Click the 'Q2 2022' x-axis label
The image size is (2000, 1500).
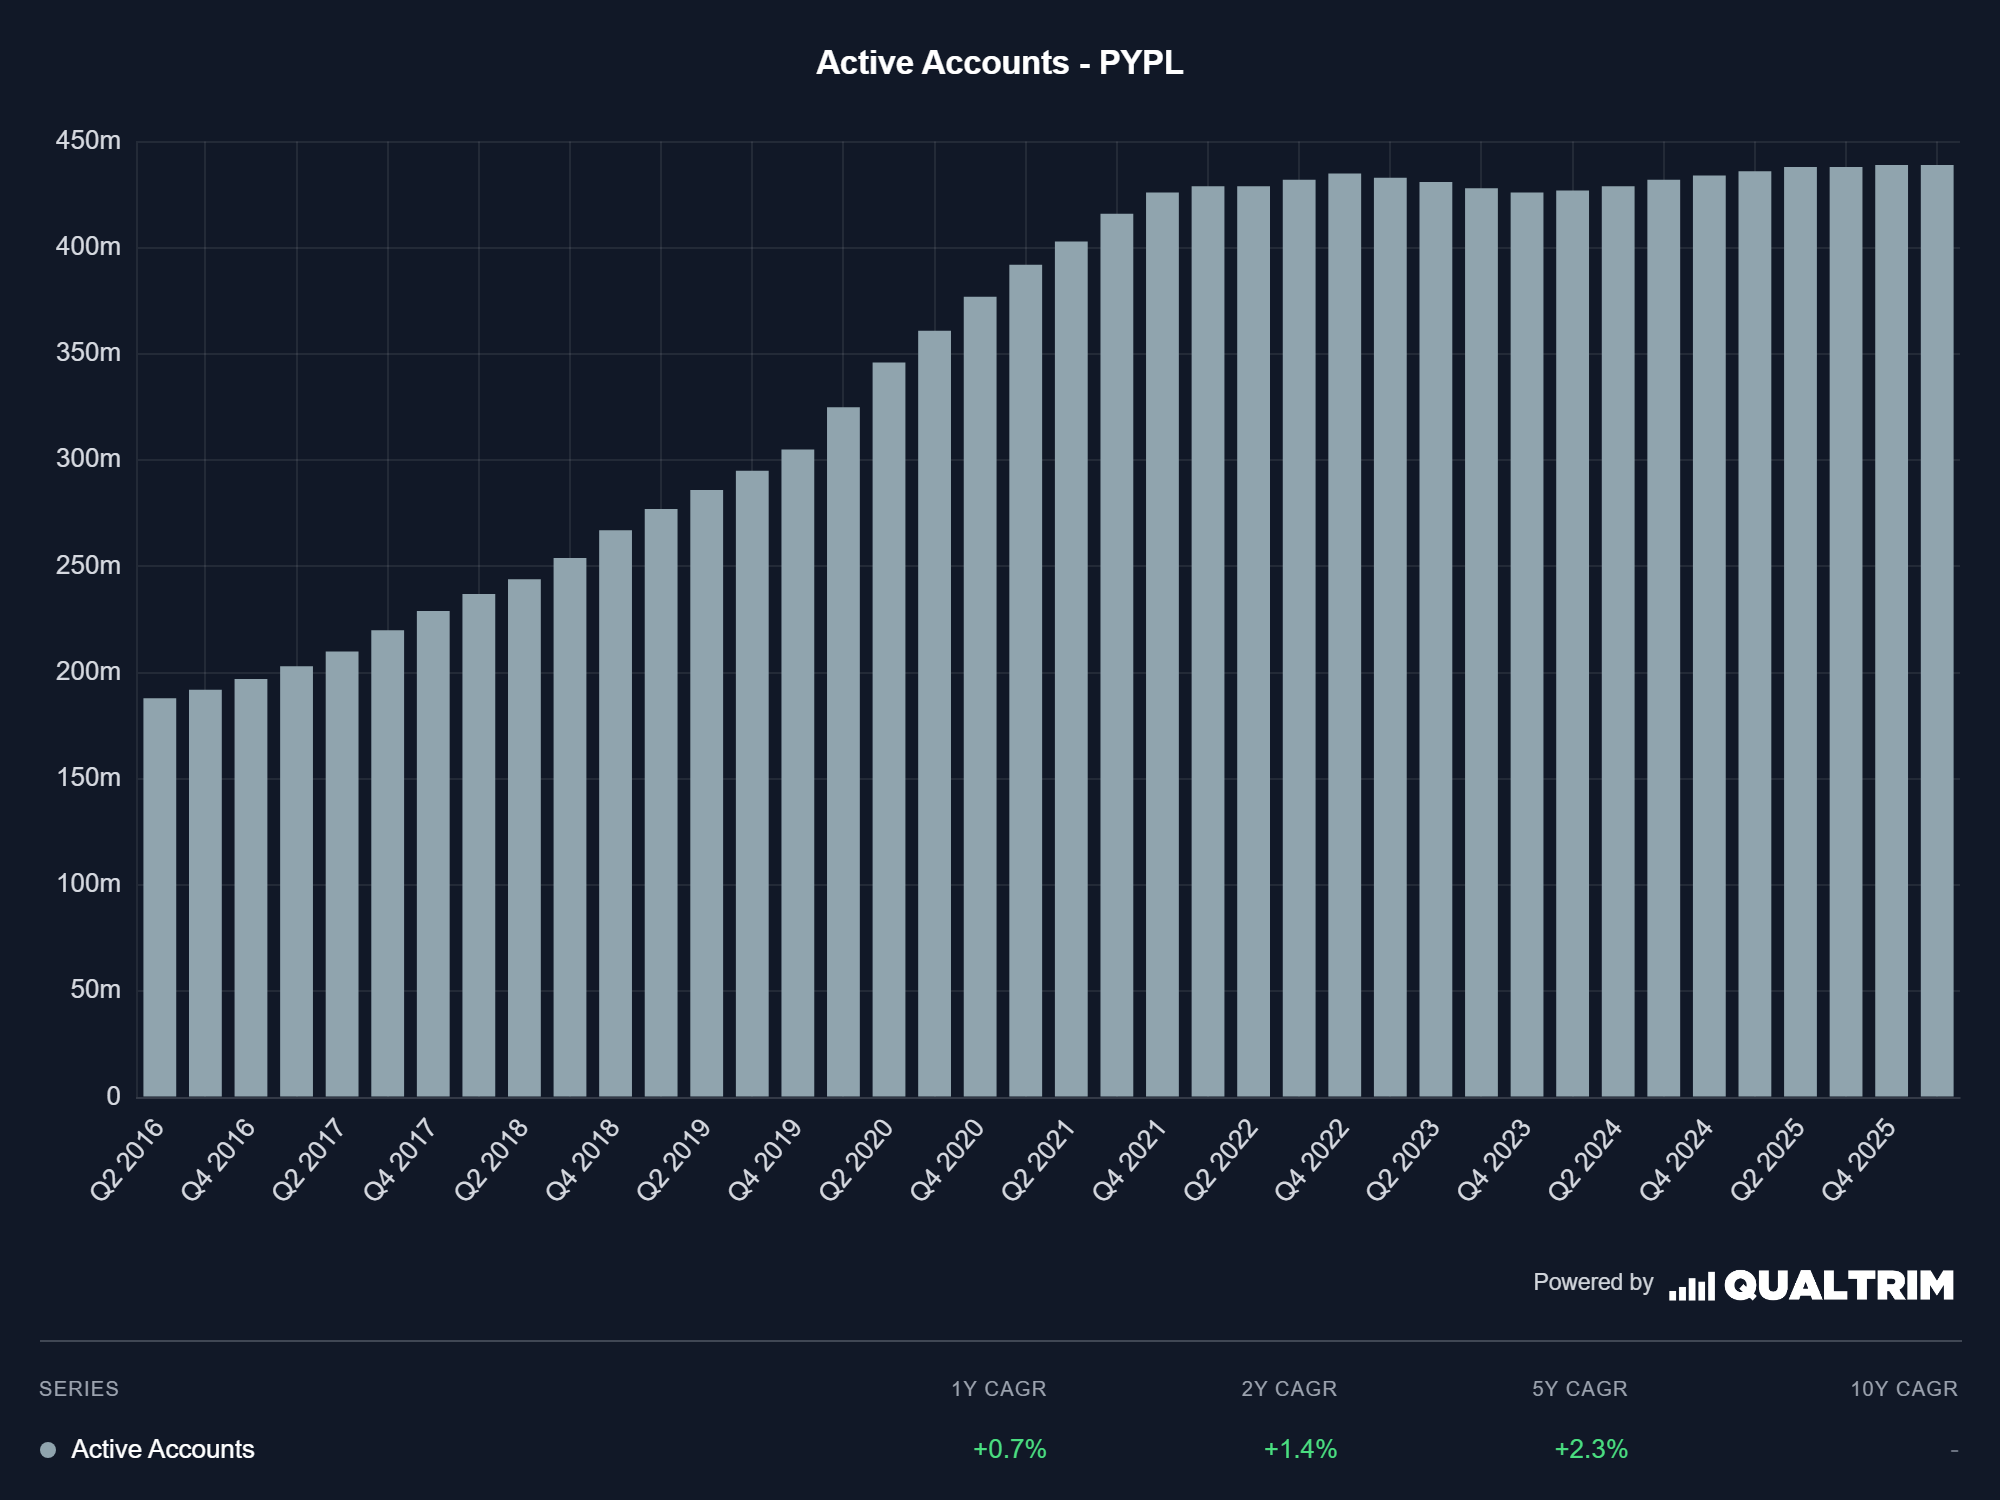[1220, 1160]
